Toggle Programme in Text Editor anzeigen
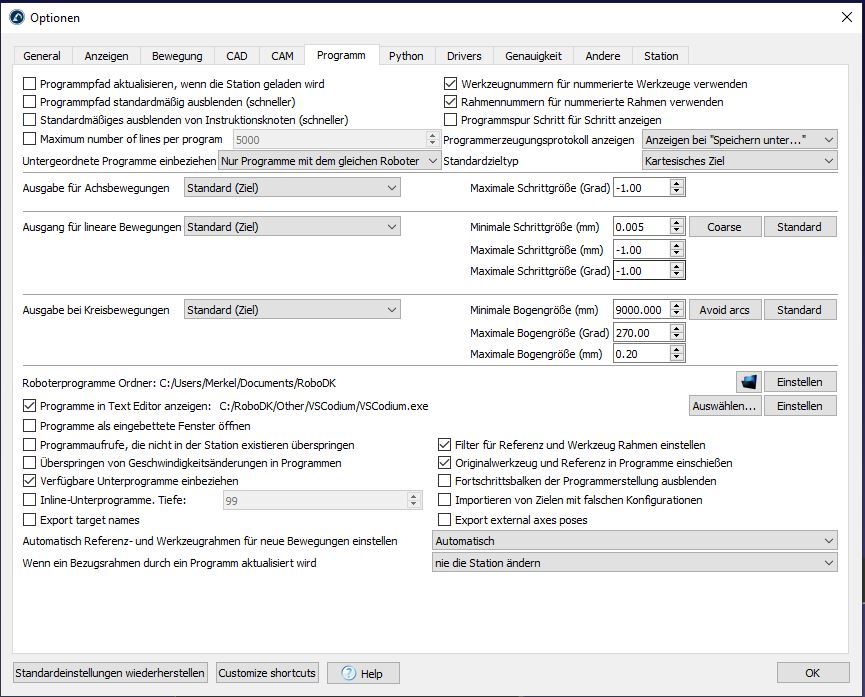 (x=30, y=406)
